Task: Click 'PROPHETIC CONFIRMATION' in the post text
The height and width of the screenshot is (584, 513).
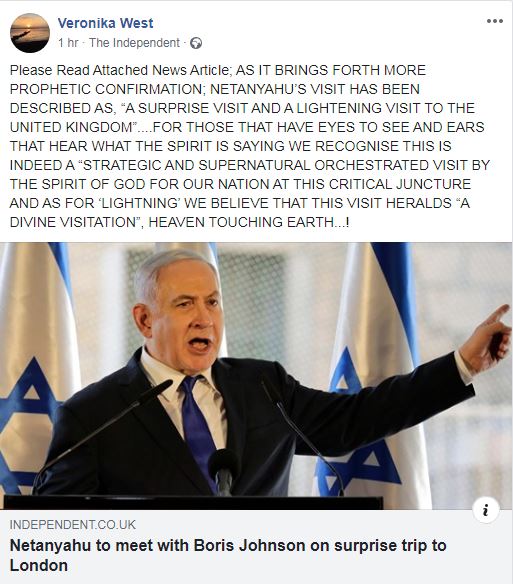Action: coord(106,89)
